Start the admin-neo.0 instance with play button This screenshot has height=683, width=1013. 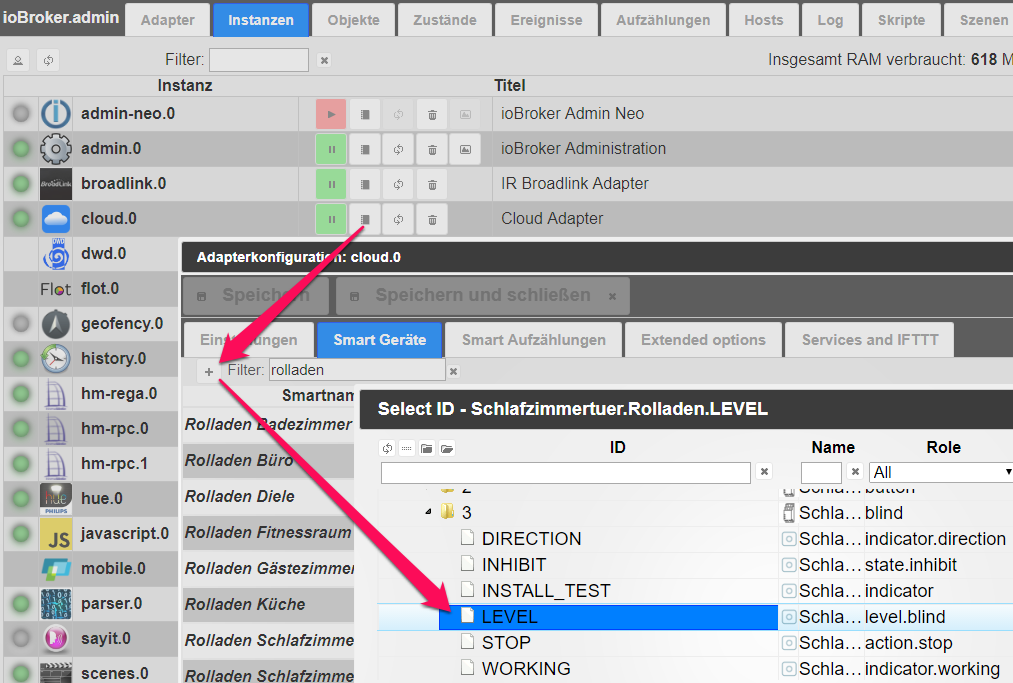pyautogui.click(x=331, y=114)
